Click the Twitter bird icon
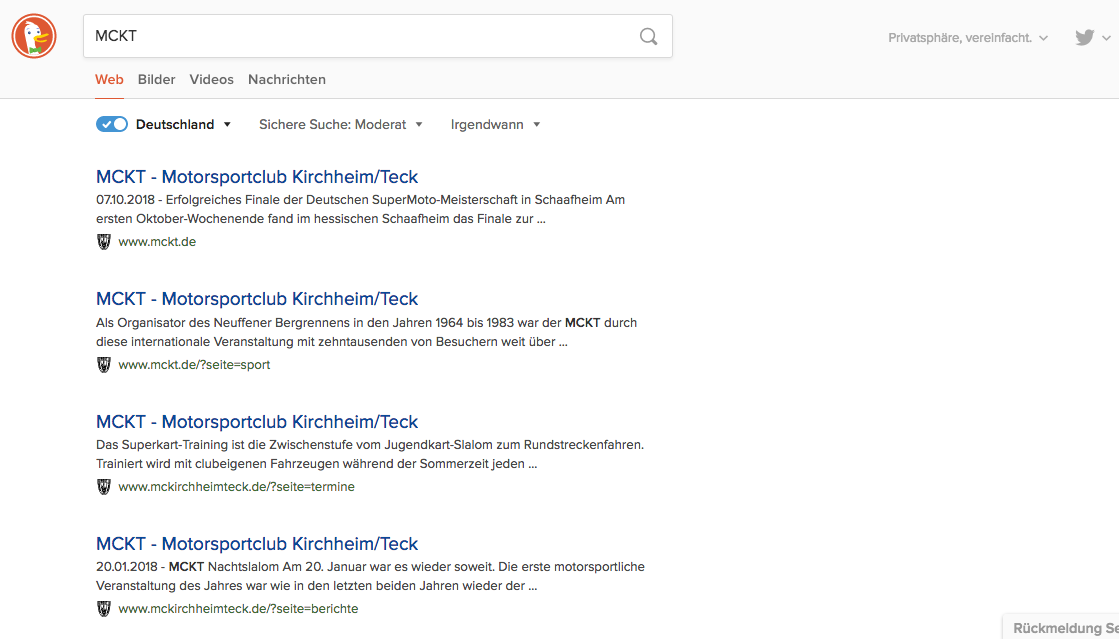1119x639 pixels. (1084, 37)
